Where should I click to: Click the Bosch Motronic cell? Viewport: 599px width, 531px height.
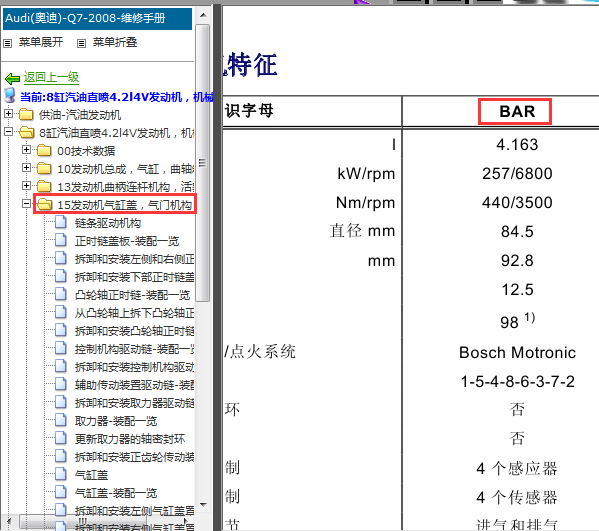pyautogui.click(x=517, y=353)
